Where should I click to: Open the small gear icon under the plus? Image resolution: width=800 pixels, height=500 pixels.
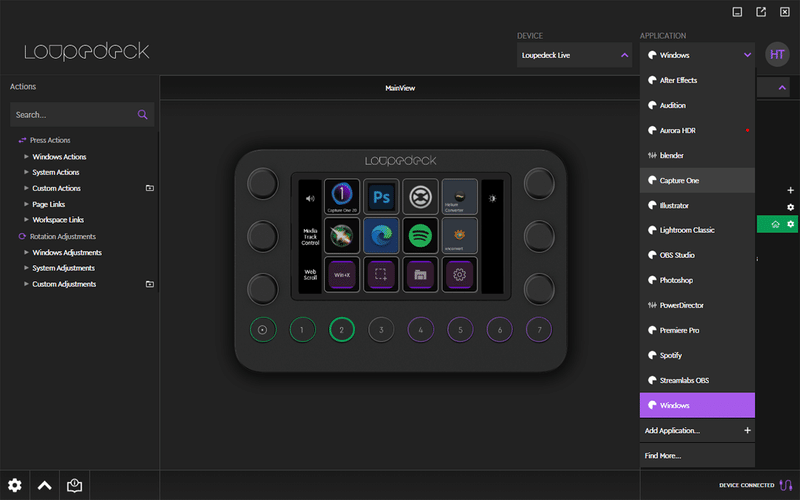[x=790, y=207]
